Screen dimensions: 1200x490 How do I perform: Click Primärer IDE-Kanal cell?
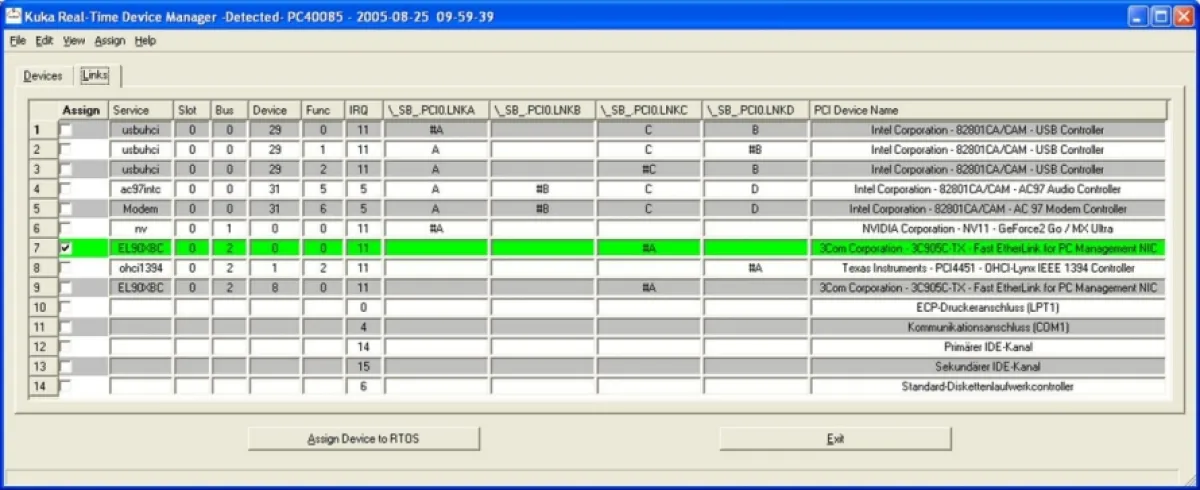[988, 347]
